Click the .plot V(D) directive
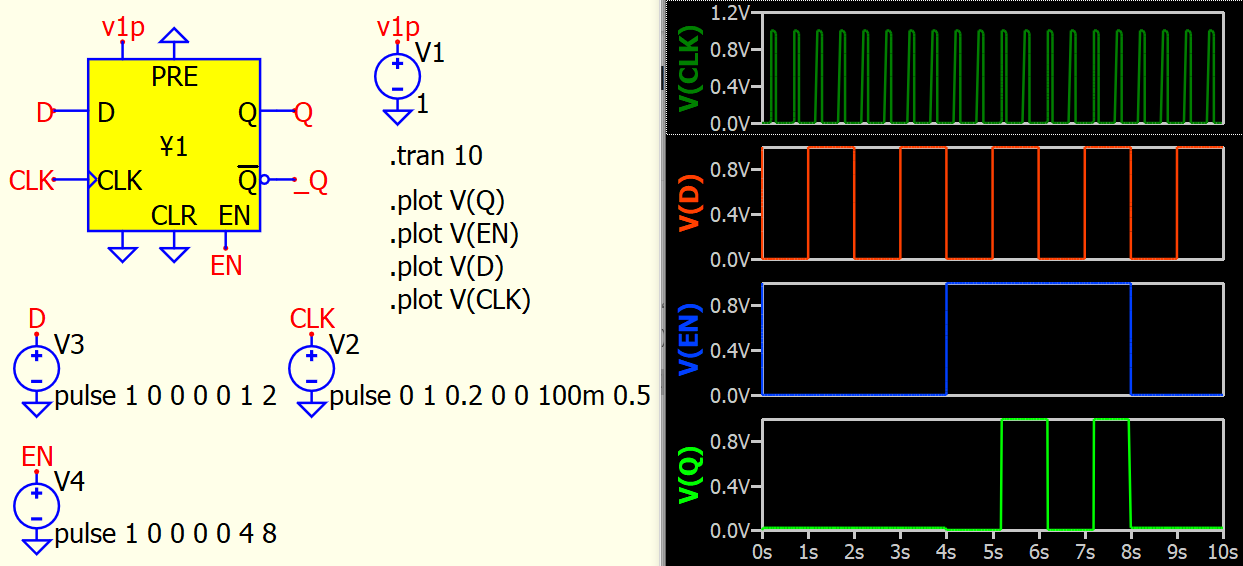Image resolution: width=1243 pixels, height=566 pixels. point(447,267)
